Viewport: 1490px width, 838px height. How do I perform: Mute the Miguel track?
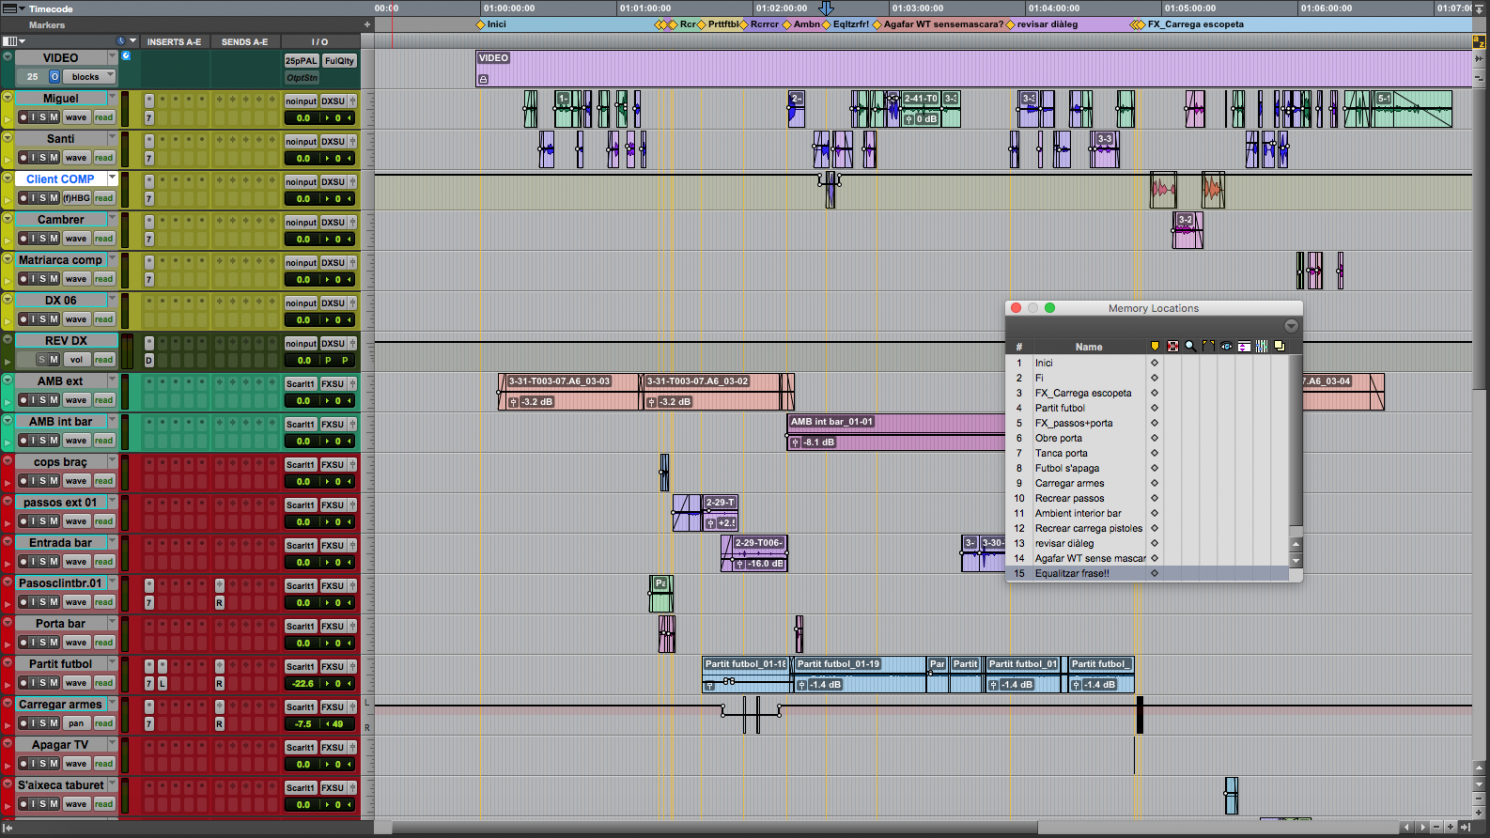tap(54, 117)
